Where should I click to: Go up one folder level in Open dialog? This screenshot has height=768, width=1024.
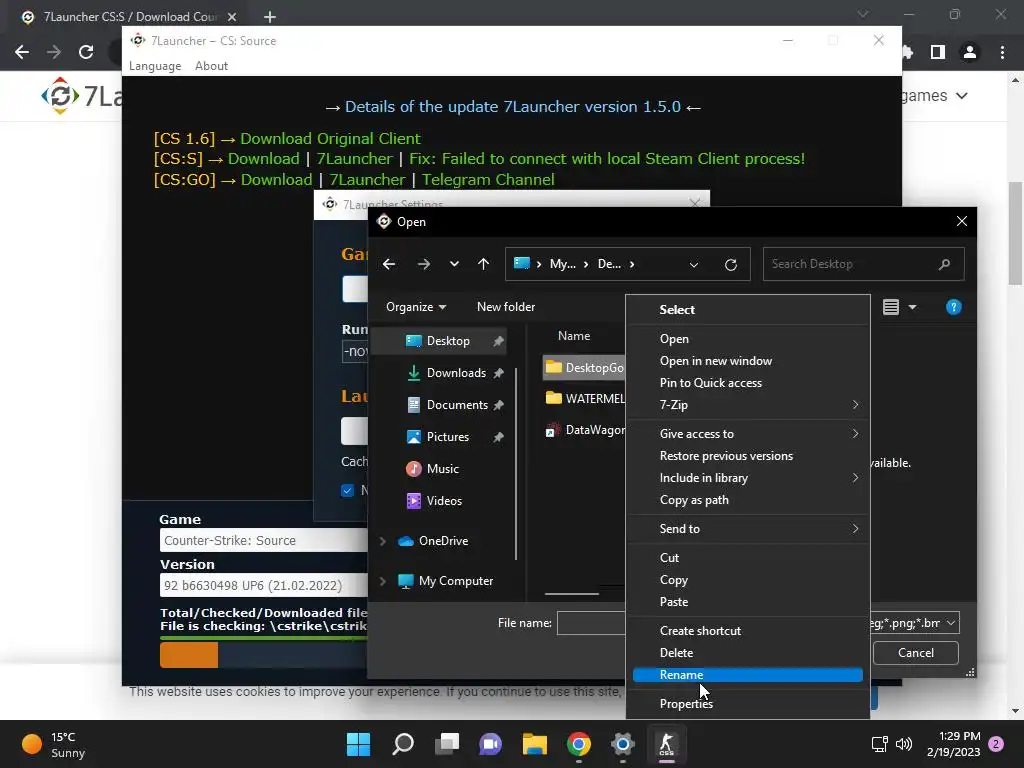point(483,264)
